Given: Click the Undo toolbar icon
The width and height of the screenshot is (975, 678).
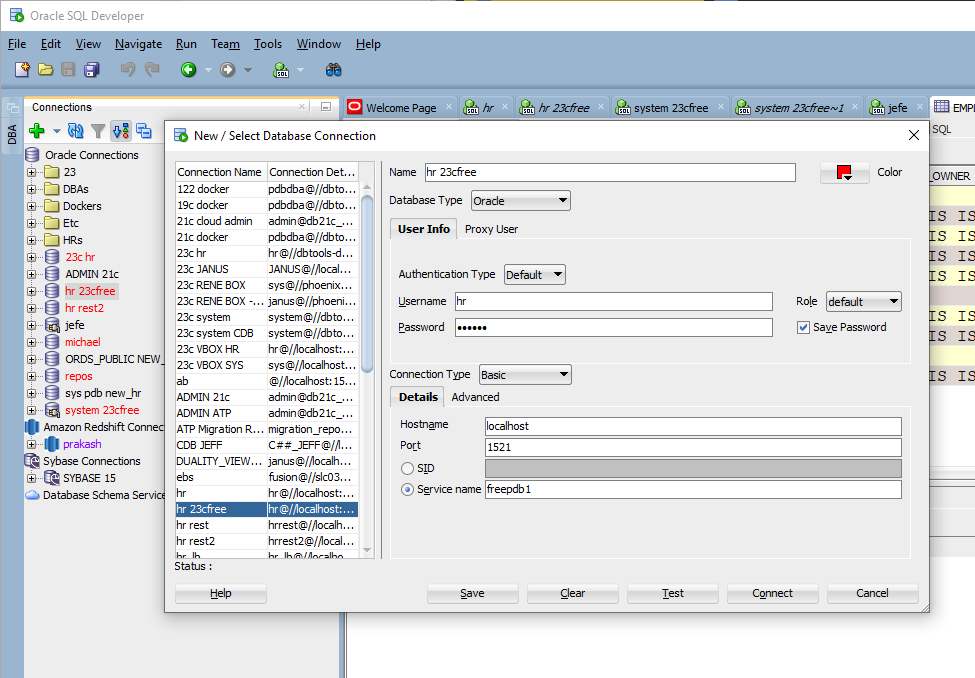Looking at the screenshot, I should point(128,69).
